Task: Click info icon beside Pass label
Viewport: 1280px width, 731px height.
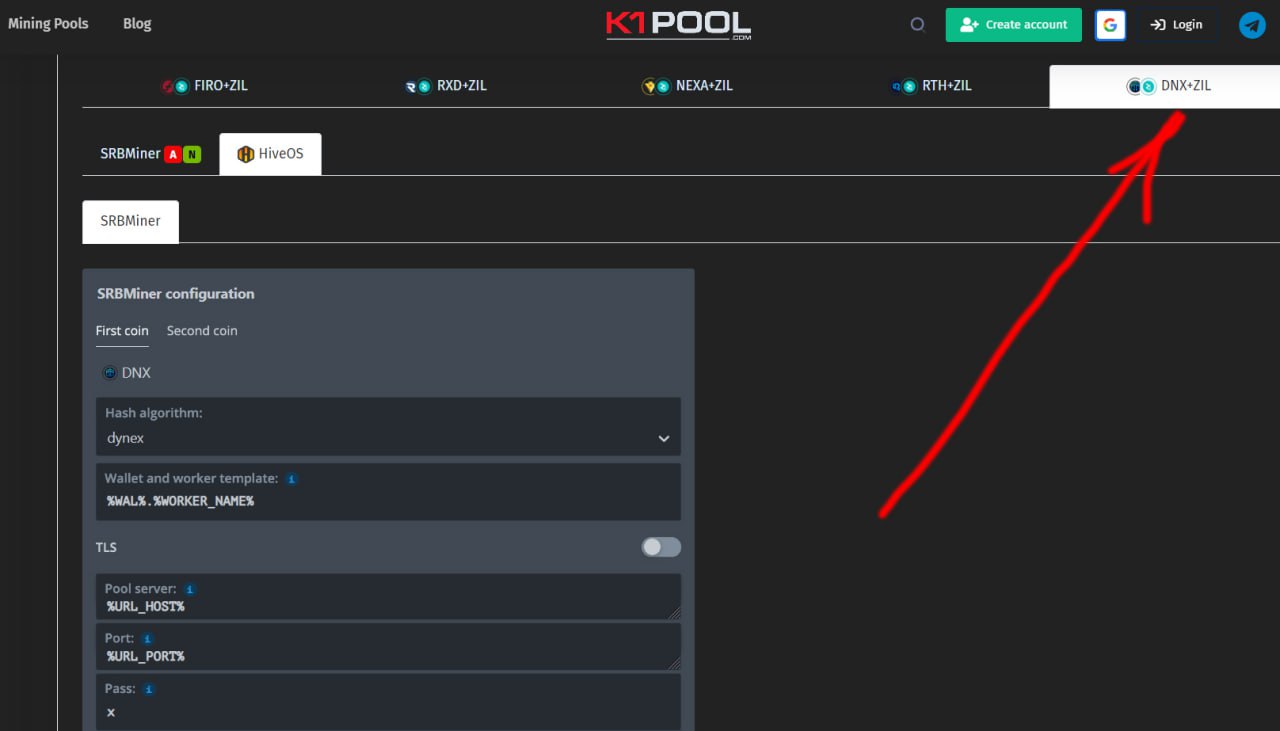Action: coord(149,689)
